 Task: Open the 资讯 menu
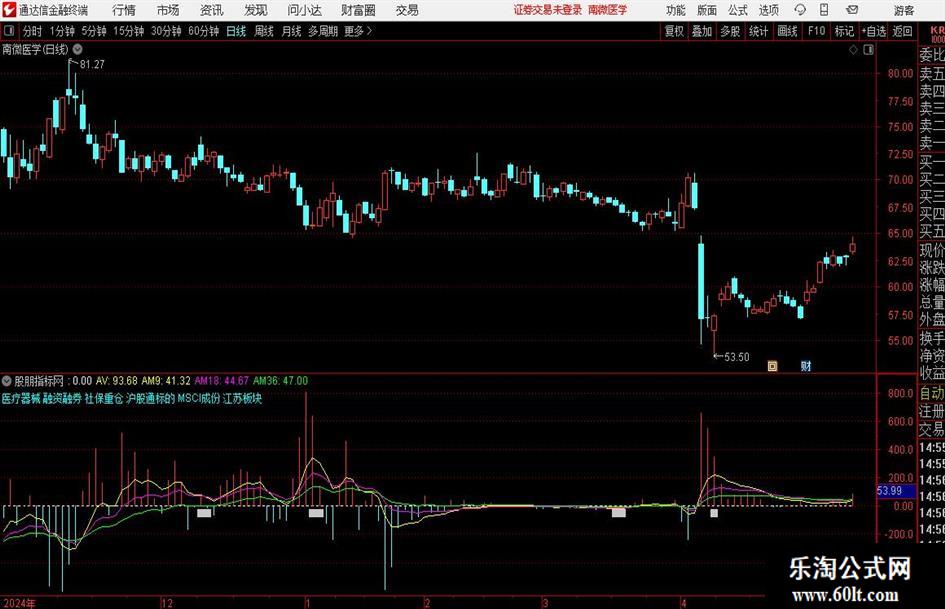pyautogui.click(x=212, y=10)
